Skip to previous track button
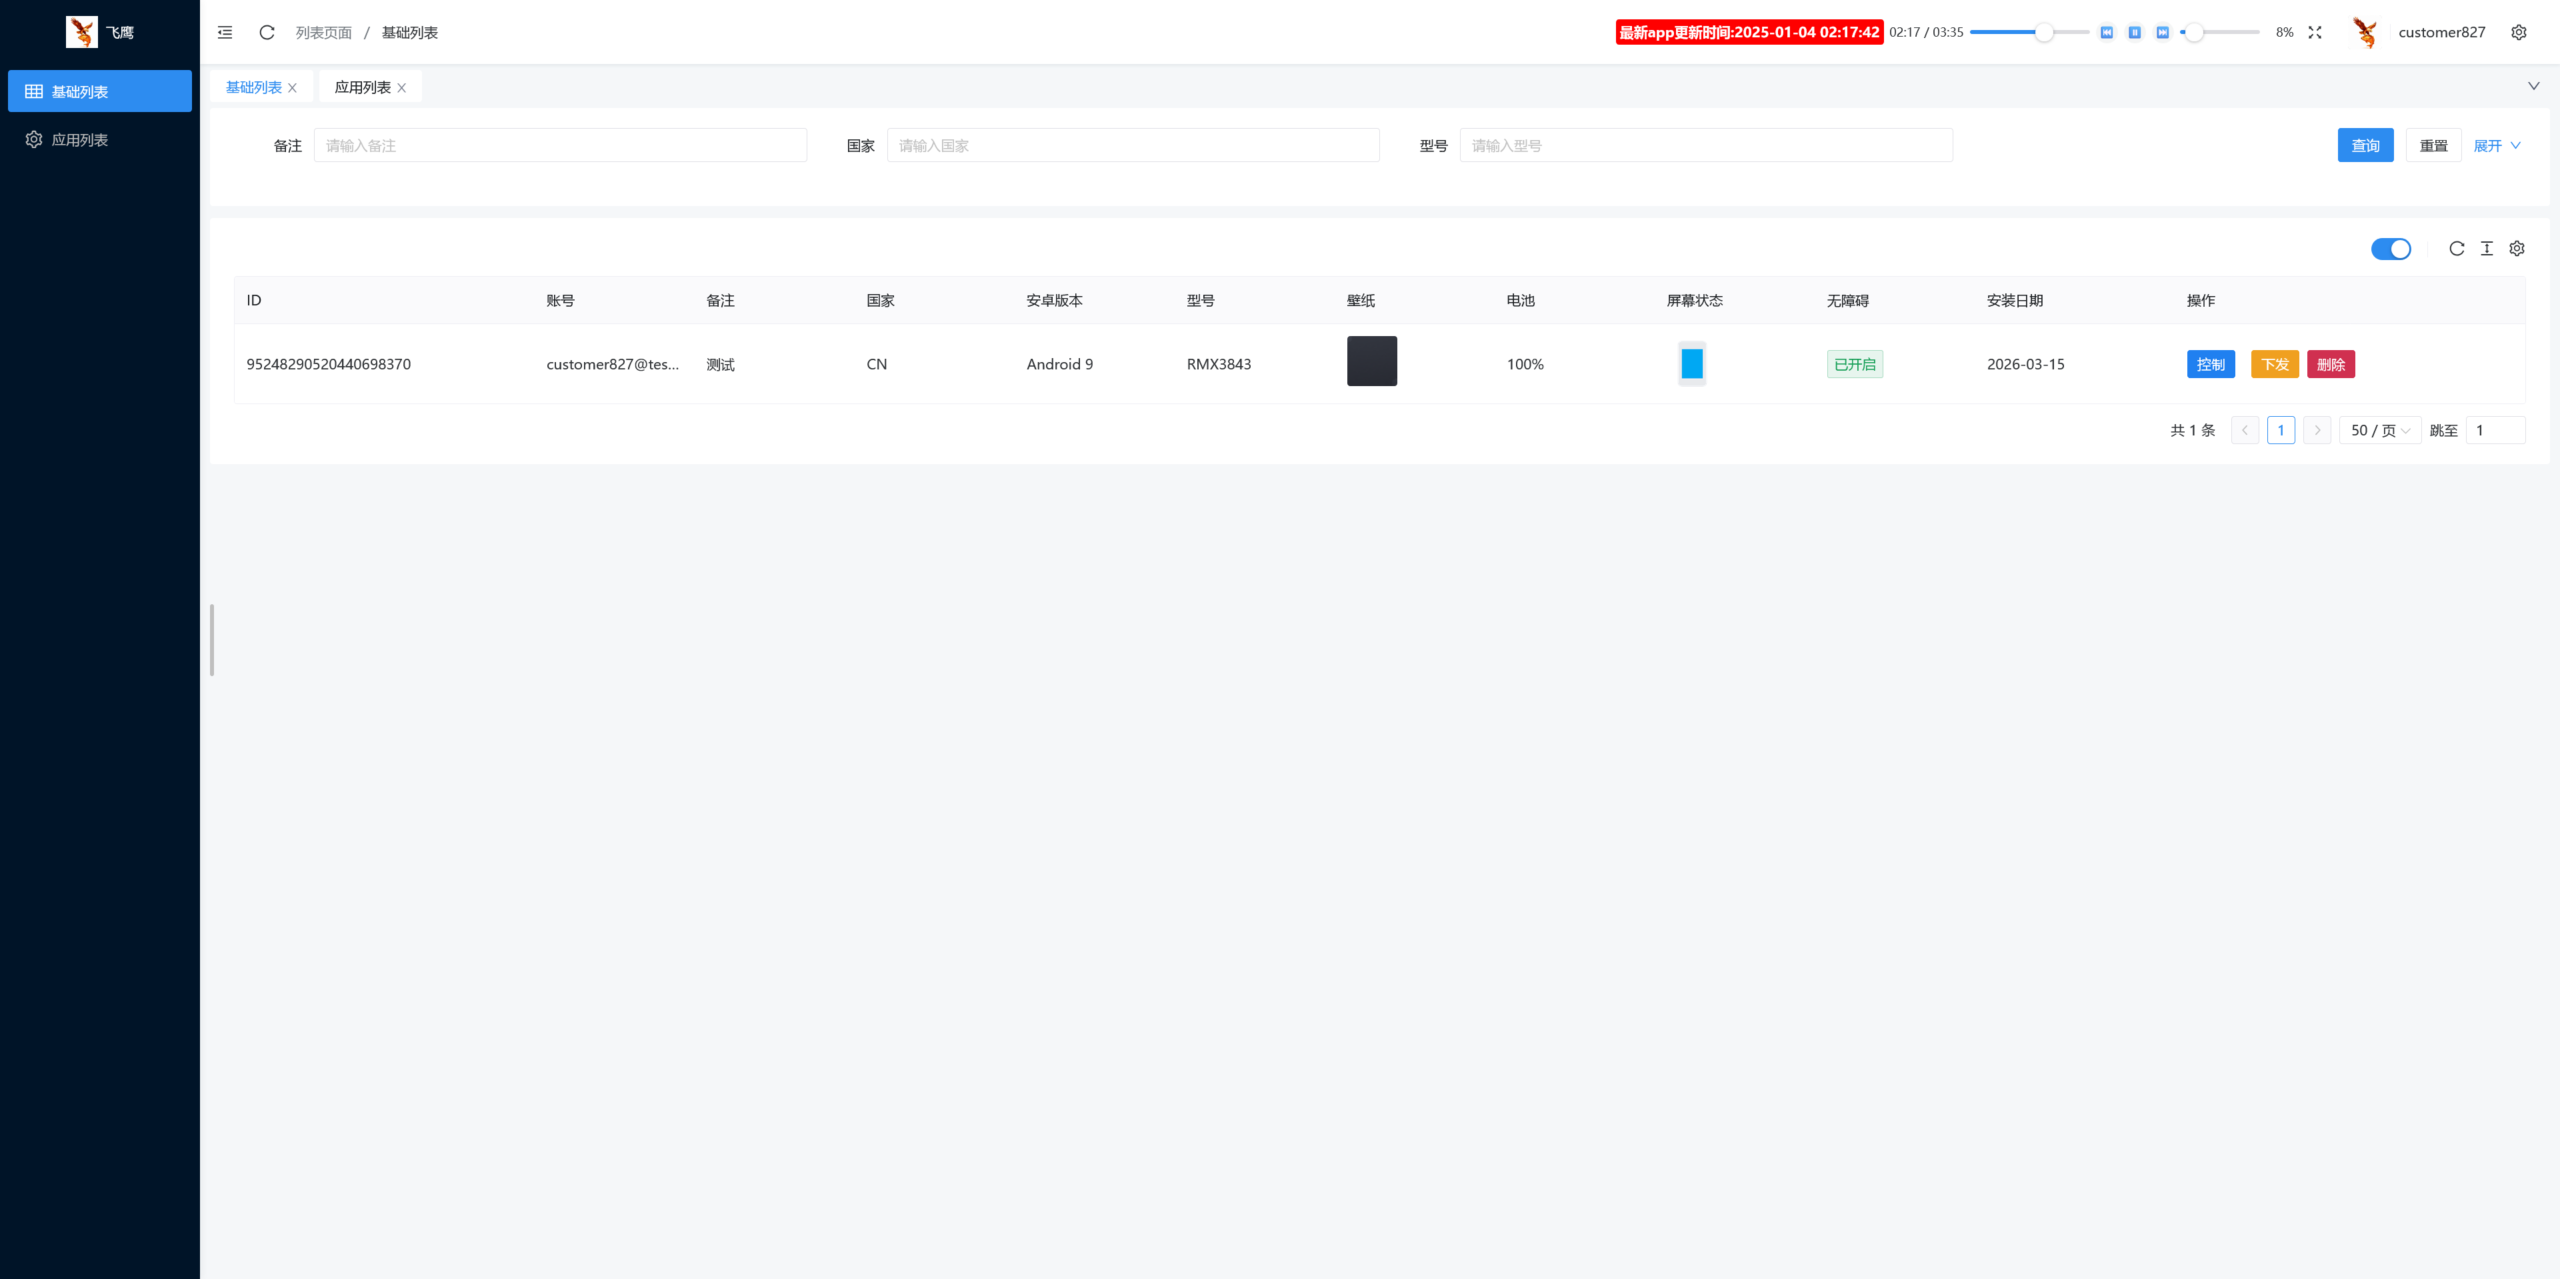2560x1279 pixels. [x=2106, y=32]
